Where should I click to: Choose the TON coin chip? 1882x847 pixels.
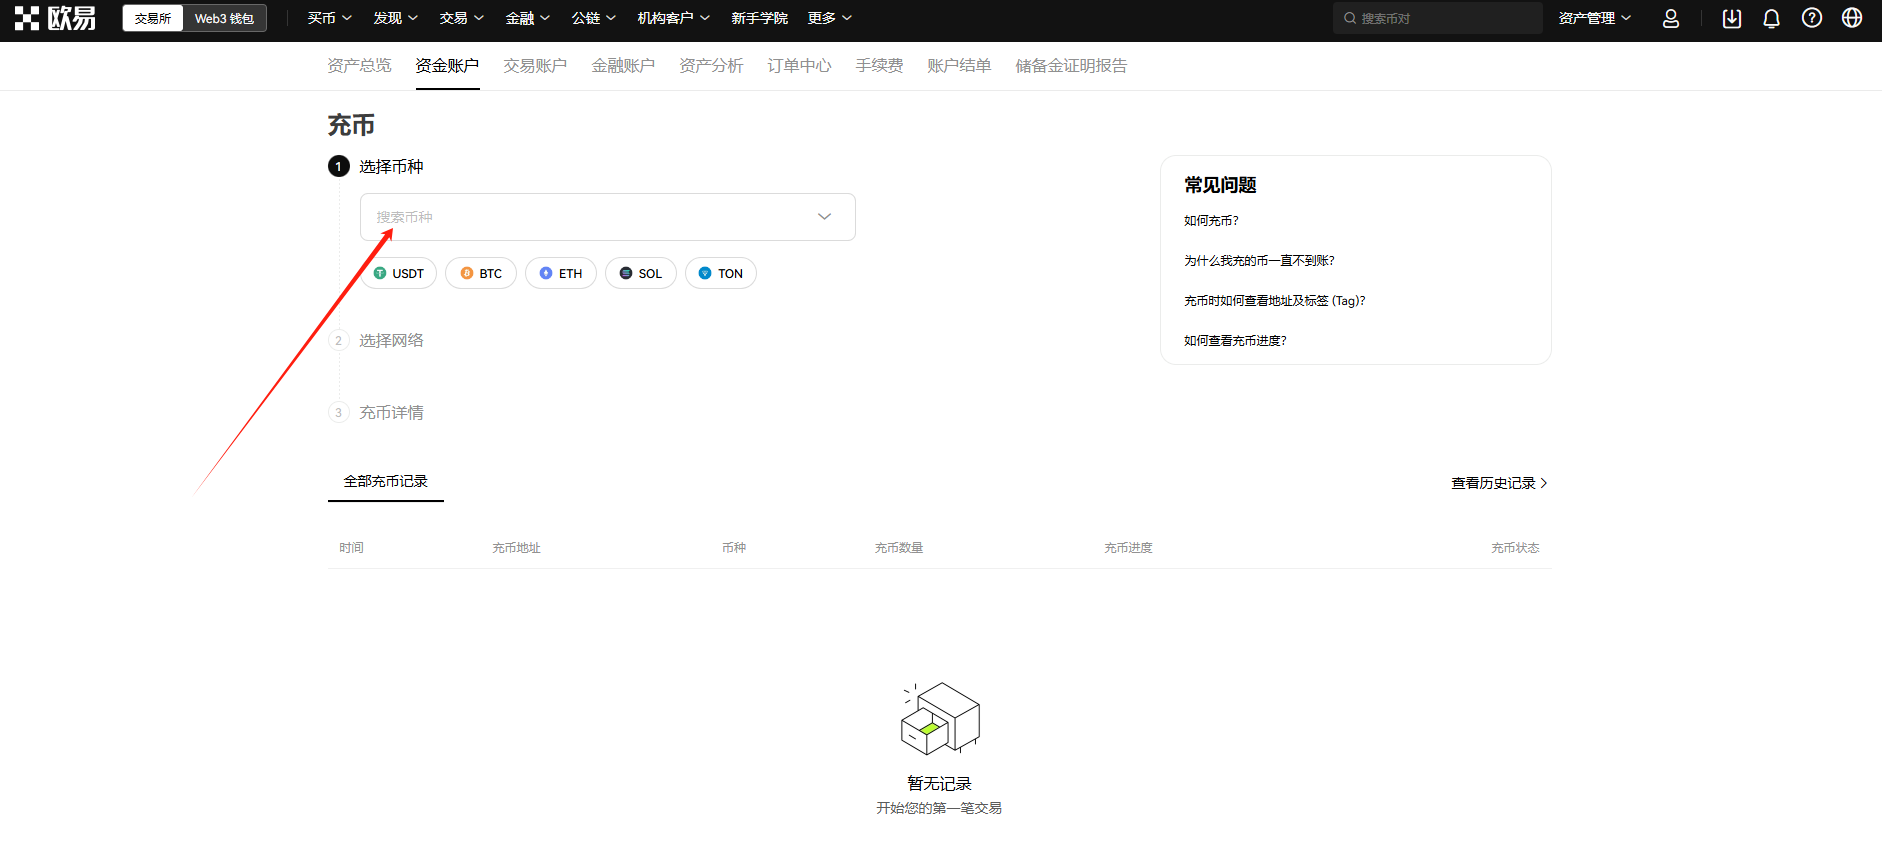click(x=720, y=273)
